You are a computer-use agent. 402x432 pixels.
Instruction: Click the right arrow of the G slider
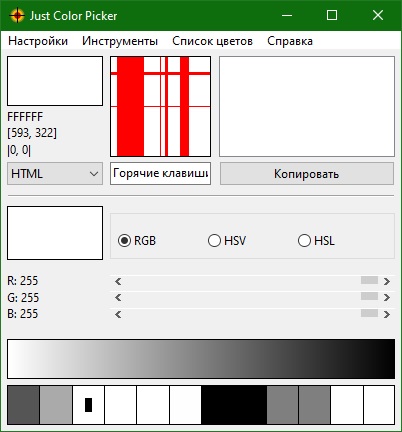pyautogui.click(x=387, y=297)
